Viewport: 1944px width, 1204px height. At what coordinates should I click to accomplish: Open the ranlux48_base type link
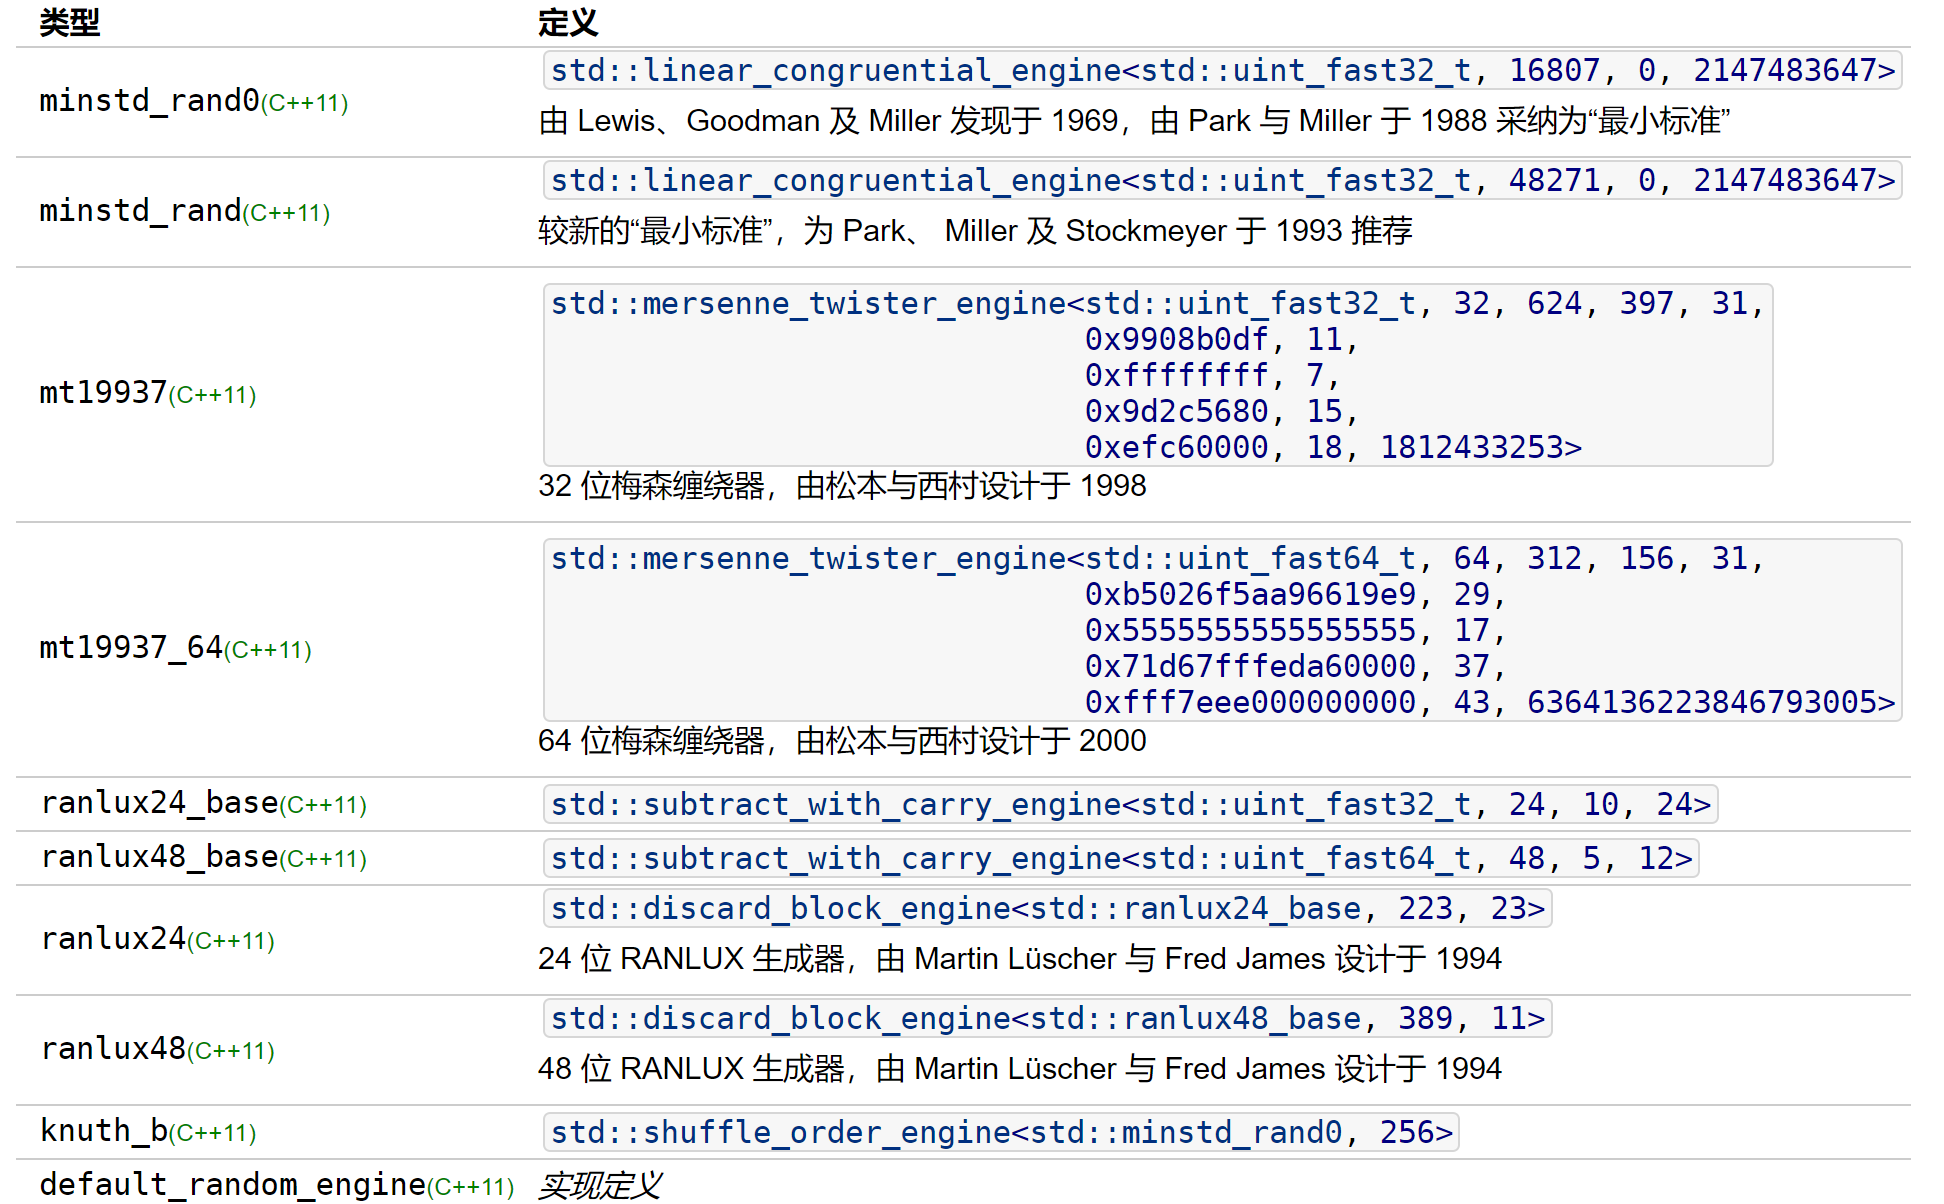point(159,857)
